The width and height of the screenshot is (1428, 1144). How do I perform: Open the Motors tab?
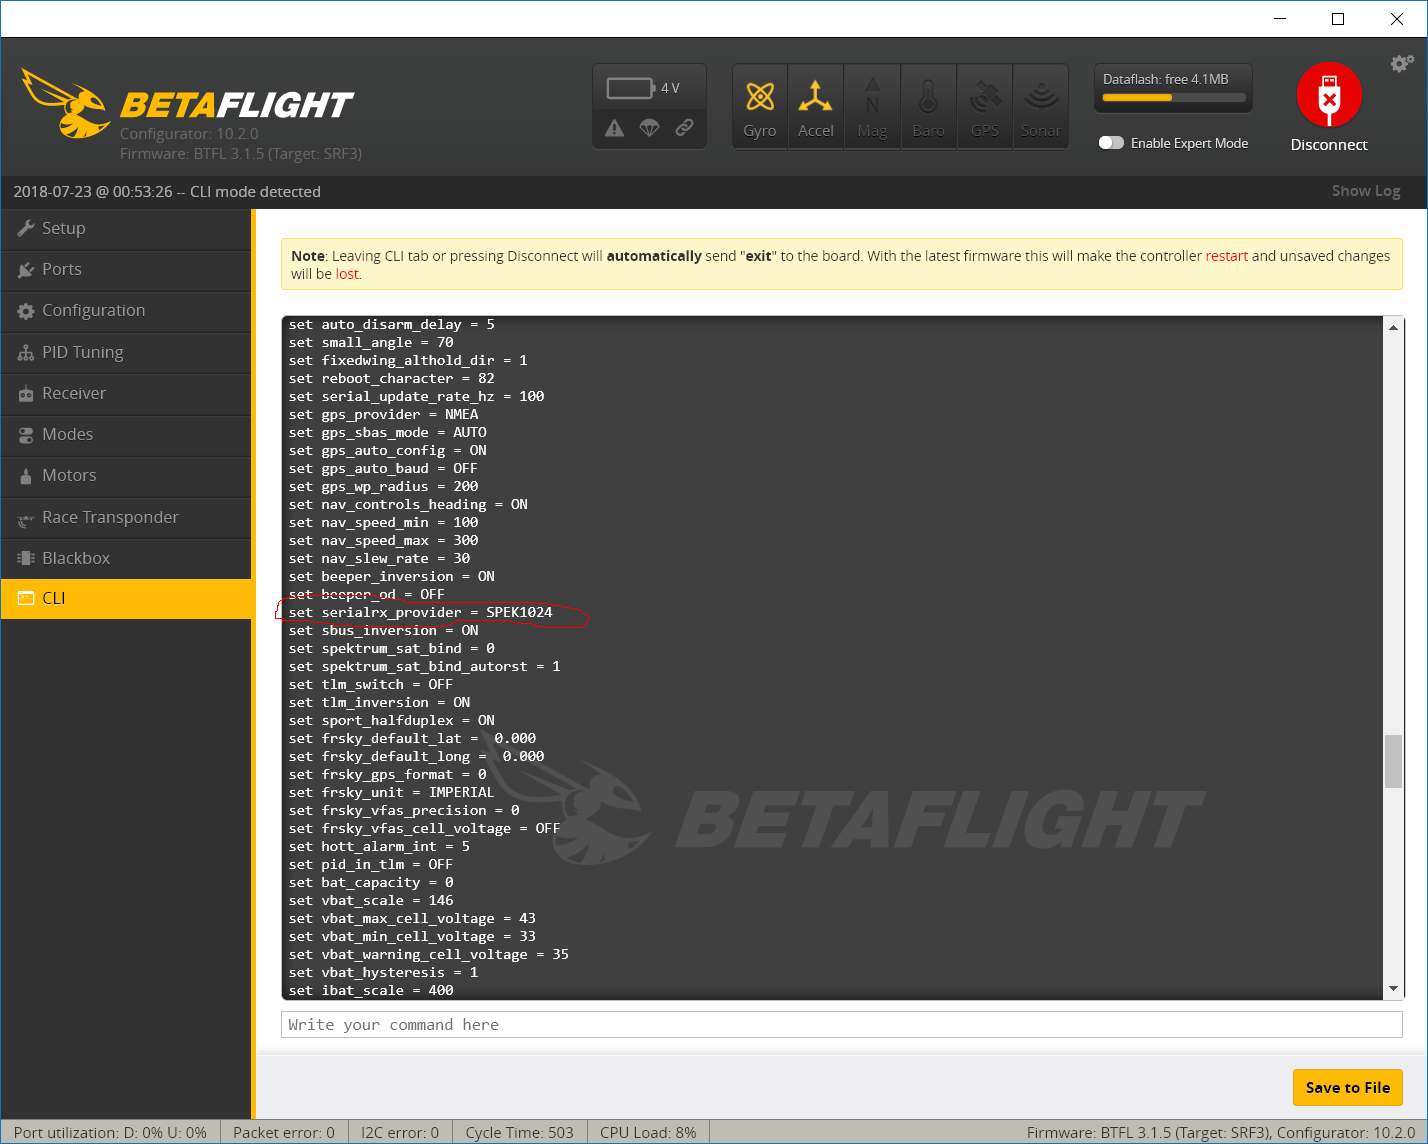pyautogui.click(x=125, y=475)
